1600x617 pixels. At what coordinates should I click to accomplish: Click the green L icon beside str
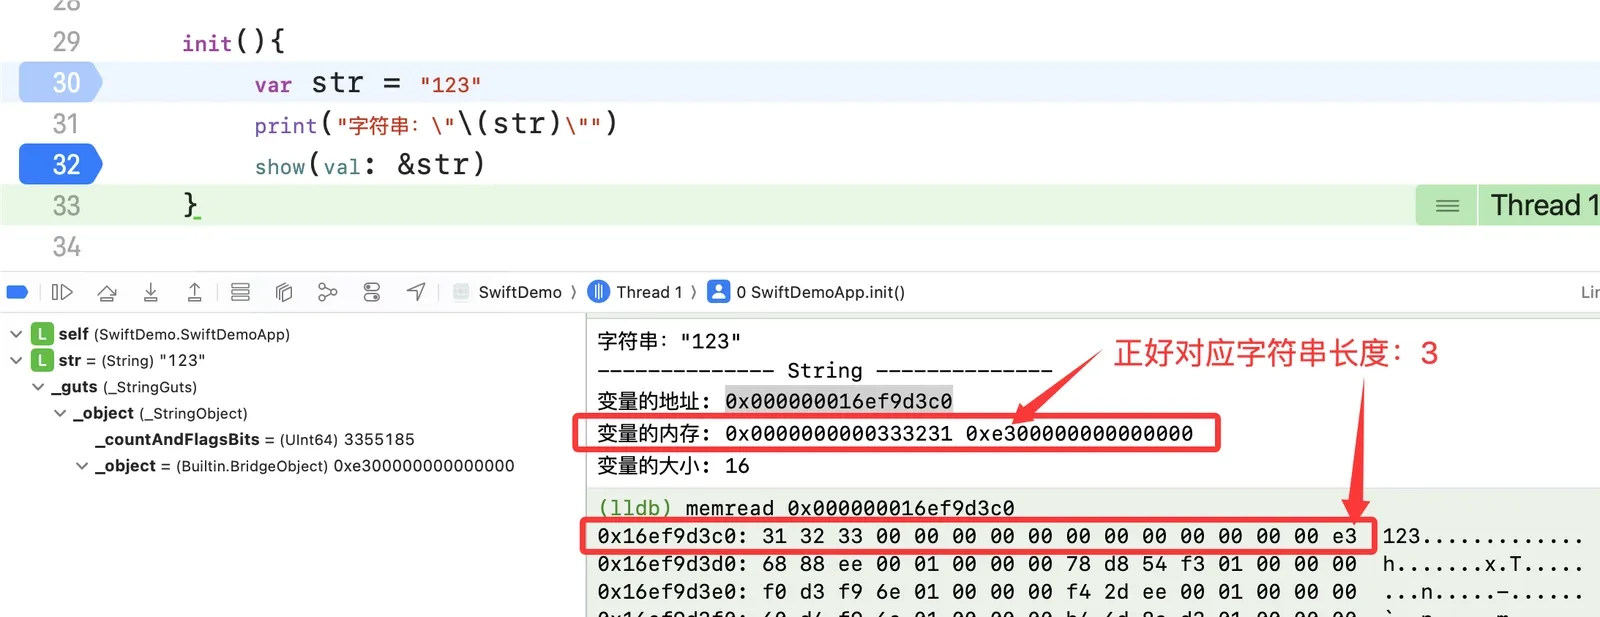click(x=41, y=360)
